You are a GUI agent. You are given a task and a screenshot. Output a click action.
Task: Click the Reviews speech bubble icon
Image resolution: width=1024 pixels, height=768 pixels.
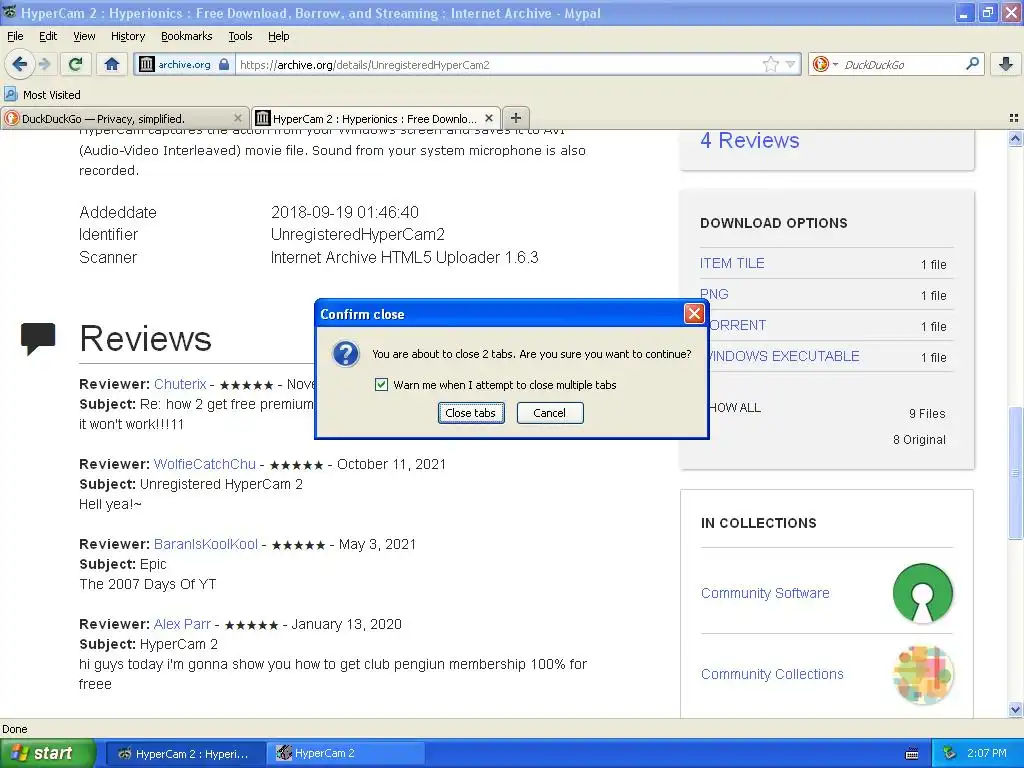tap(38, 339)
